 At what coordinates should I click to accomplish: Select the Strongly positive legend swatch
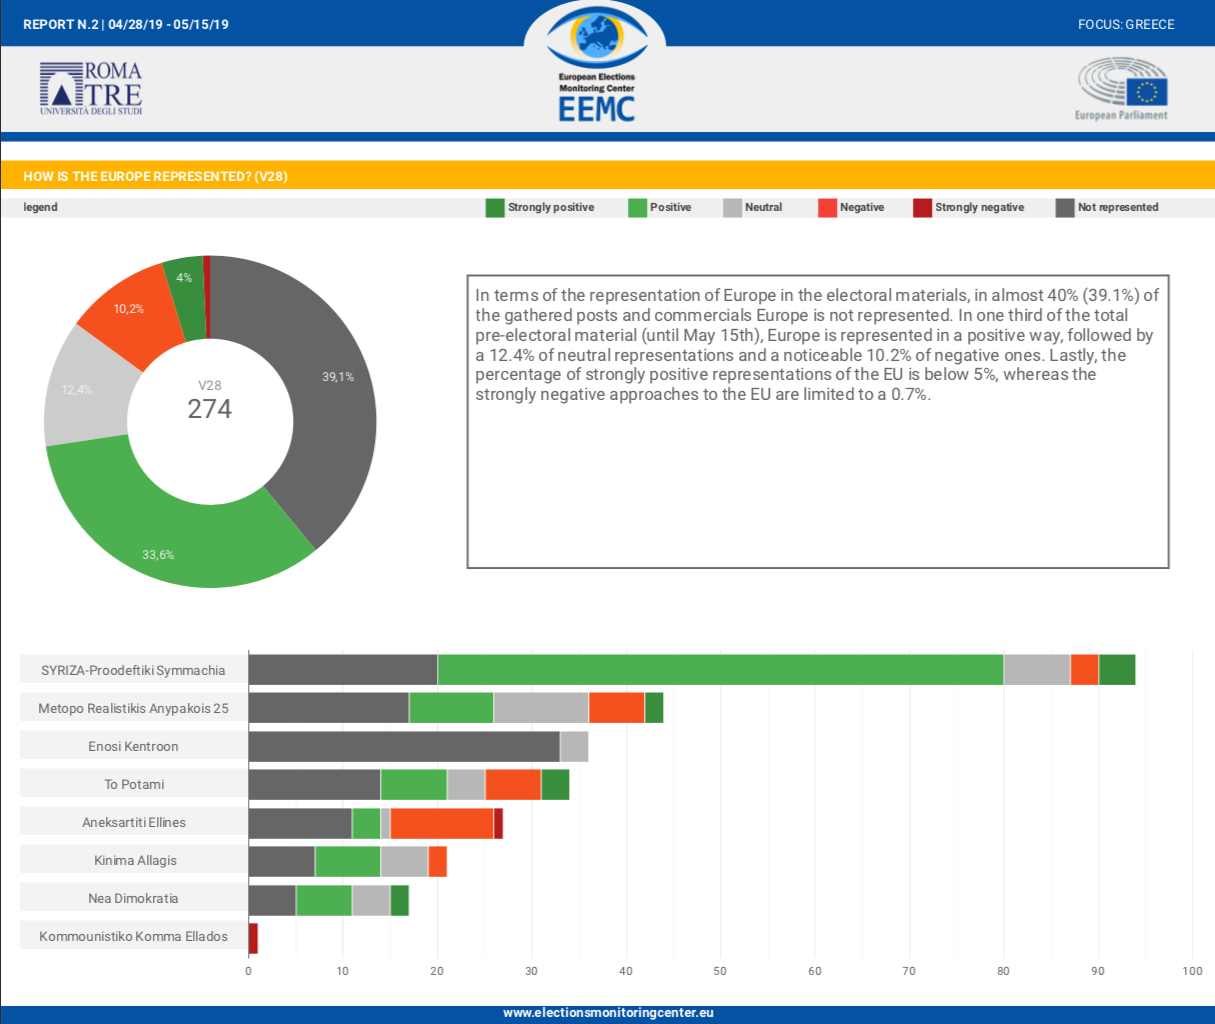pyautogui.click(x=494, y=208)
